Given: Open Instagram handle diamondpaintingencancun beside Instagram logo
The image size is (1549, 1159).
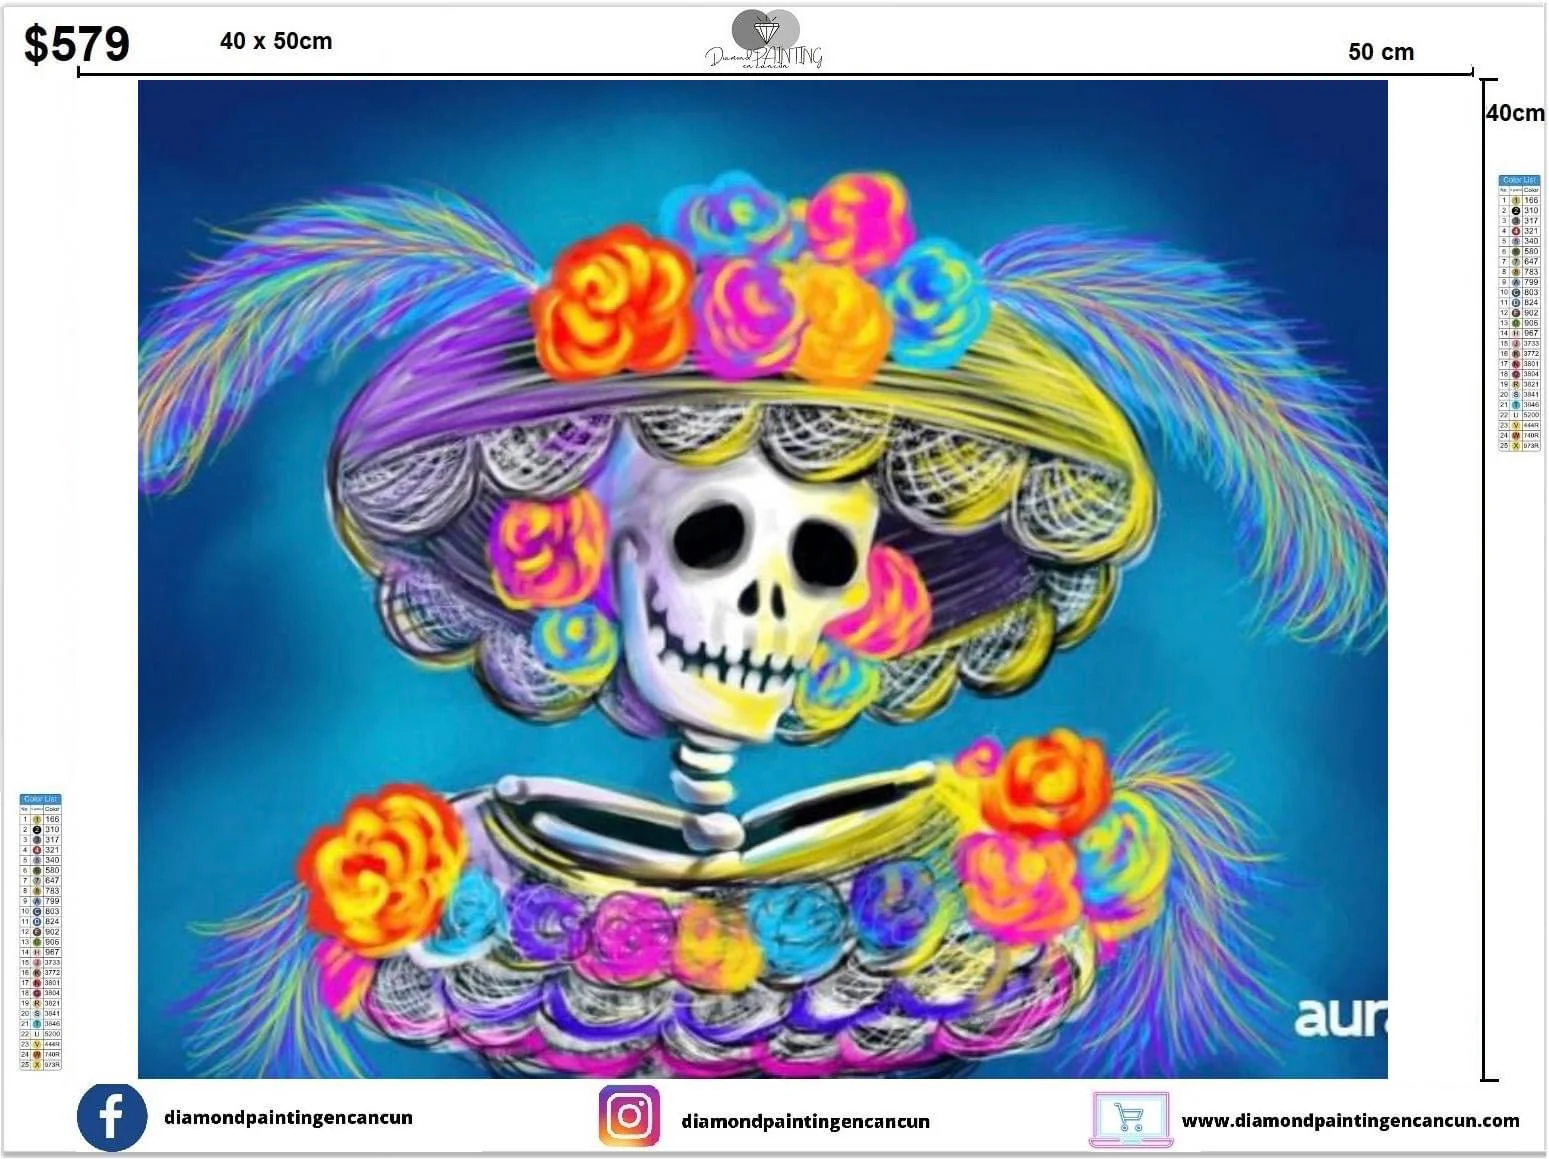Looking at the screenshot, I should (x=805, y=1121).
